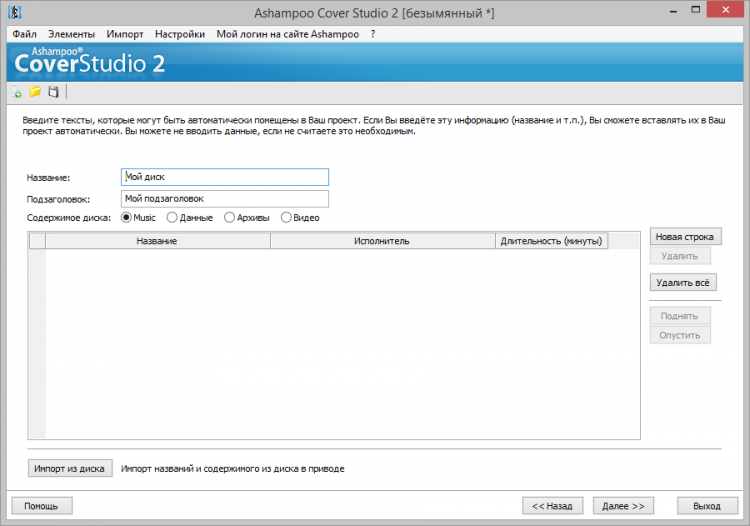The image size is (750, 526).
Task: Open the Настройки menu
Action: [180, 34]
